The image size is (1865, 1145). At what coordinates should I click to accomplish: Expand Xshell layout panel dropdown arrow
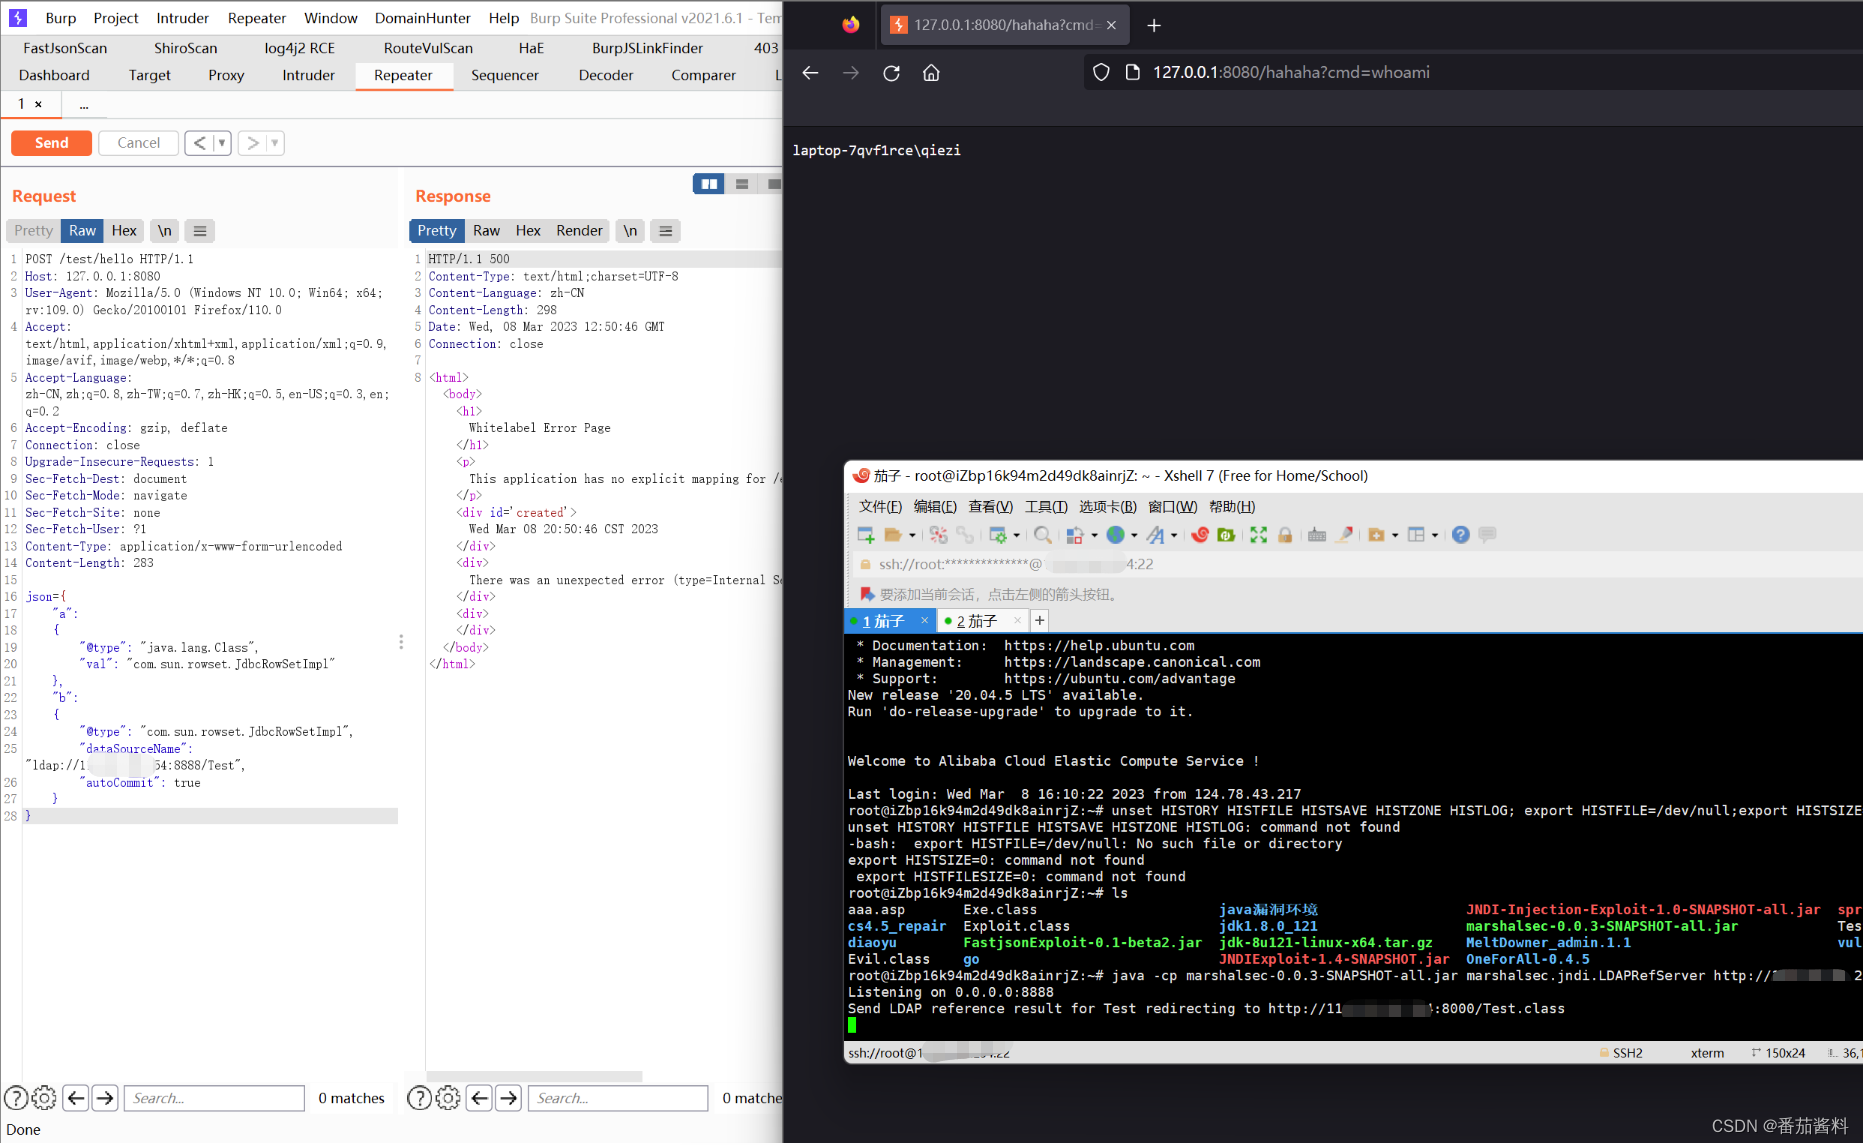point(1435,536)
